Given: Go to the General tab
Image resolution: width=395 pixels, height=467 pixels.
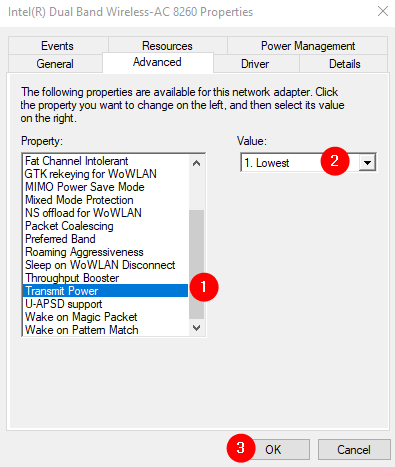Looking at the screenshot, I should click(x=55, y=64).
